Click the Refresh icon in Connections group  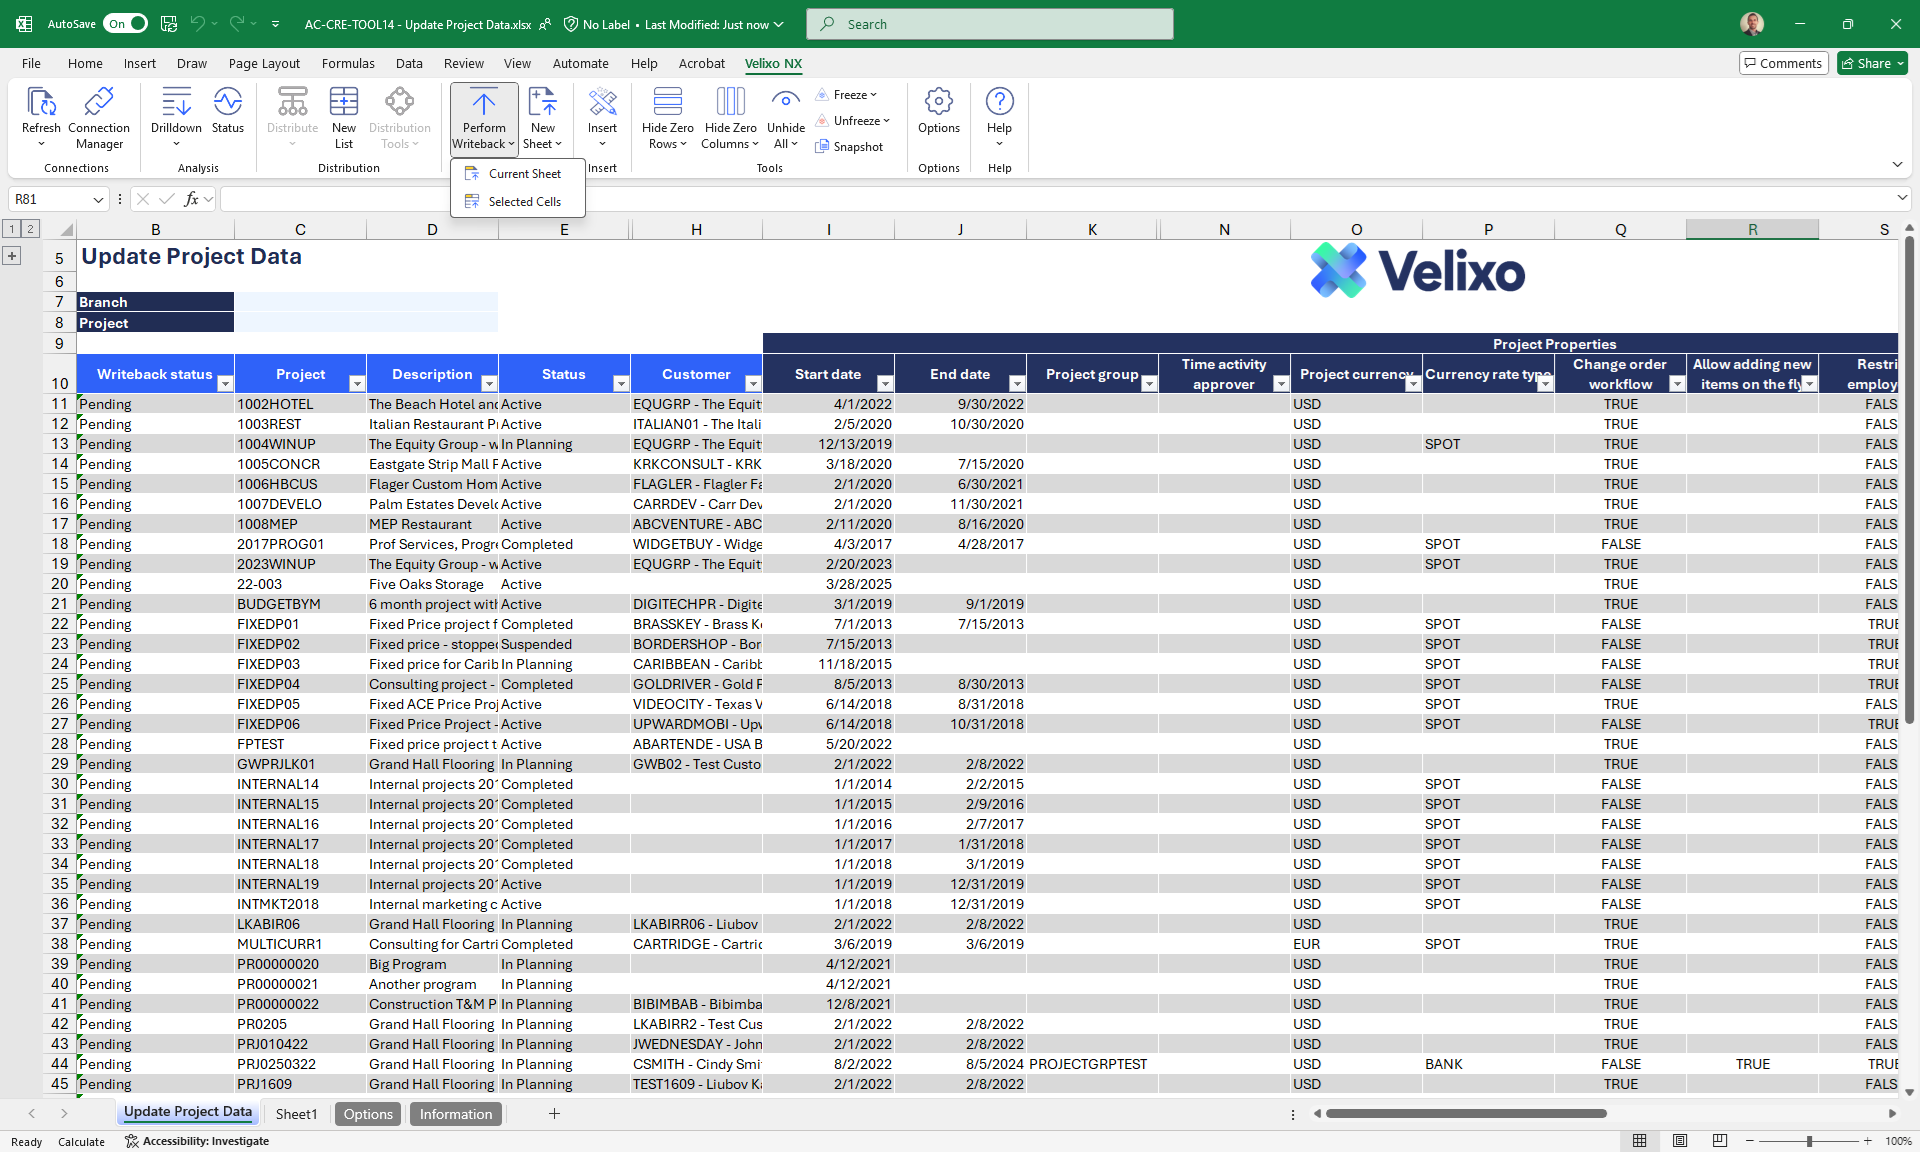pyautogui.click(x=41, y=103)
